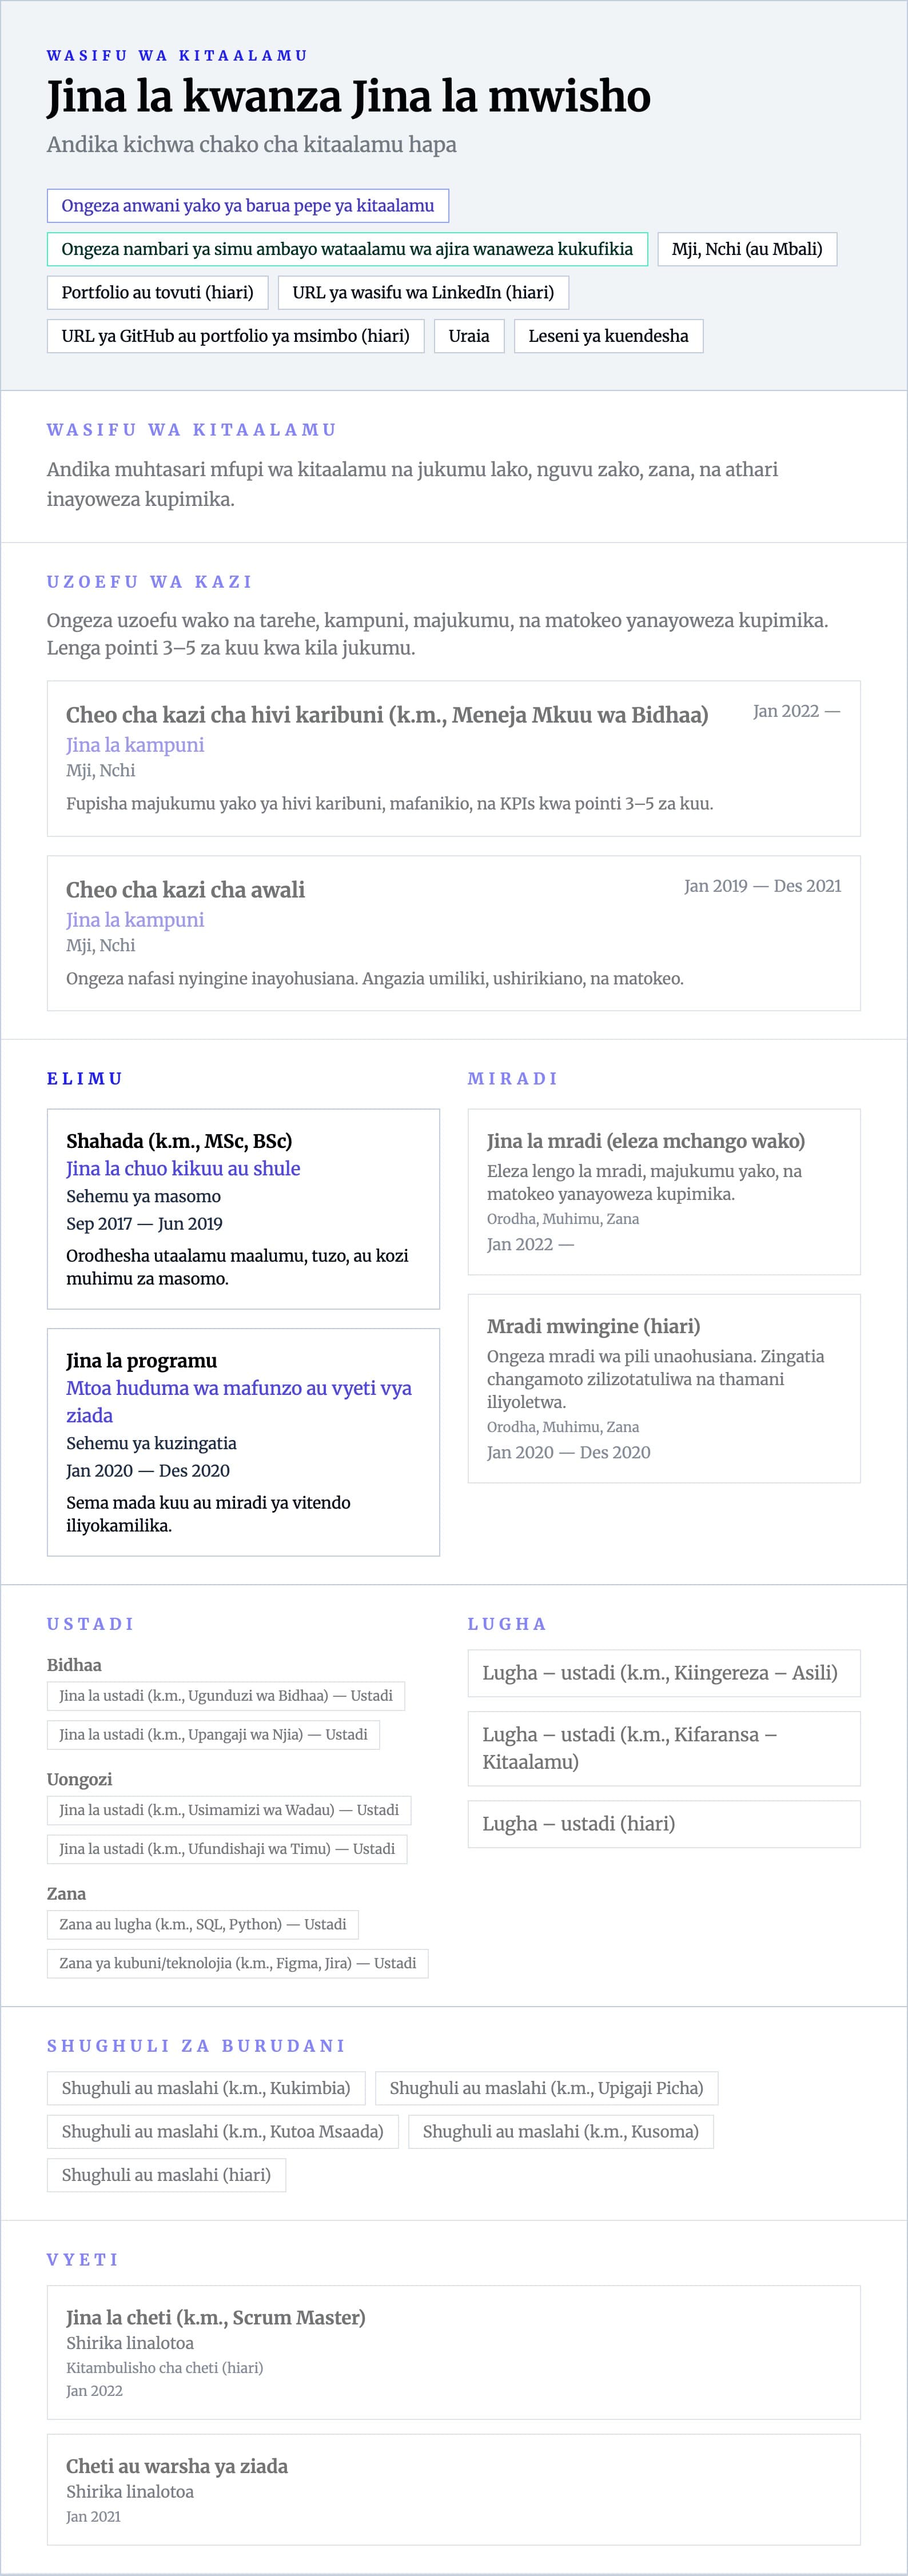Select the 'Scrum Master' certificate title

click(215, 2317)
